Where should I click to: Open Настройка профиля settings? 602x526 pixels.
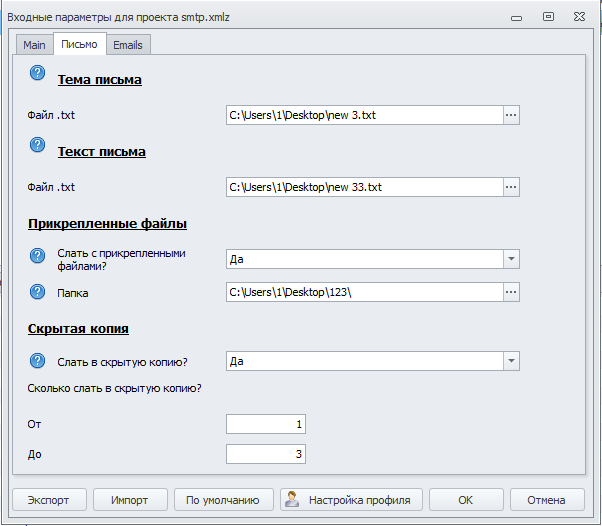352,500
